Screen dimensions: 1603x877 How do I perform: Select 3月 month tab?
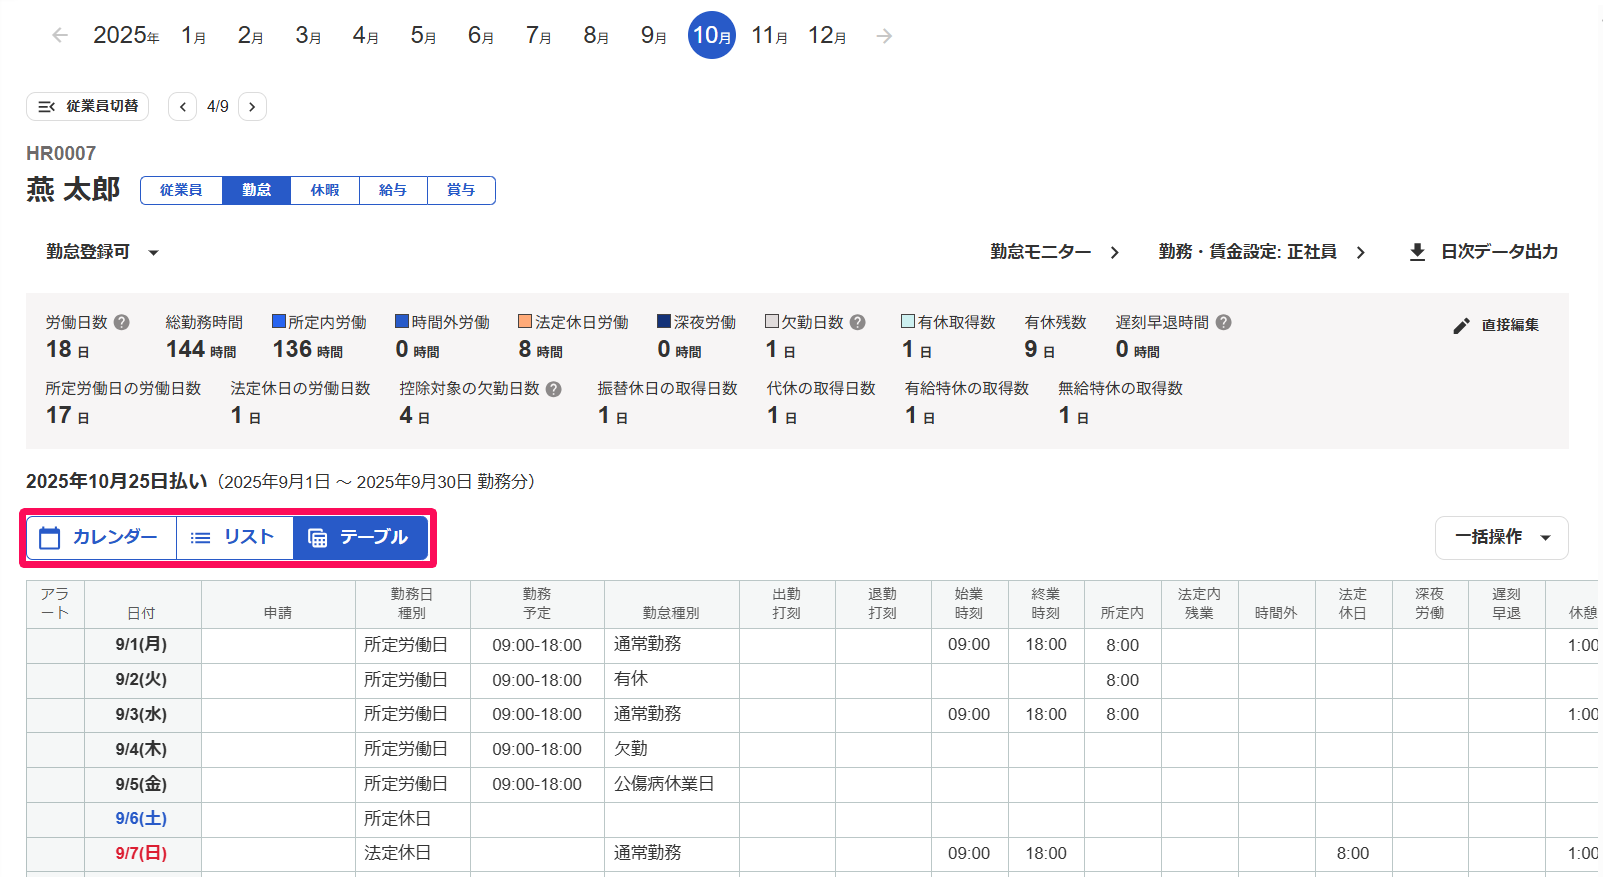coord(308,36)
